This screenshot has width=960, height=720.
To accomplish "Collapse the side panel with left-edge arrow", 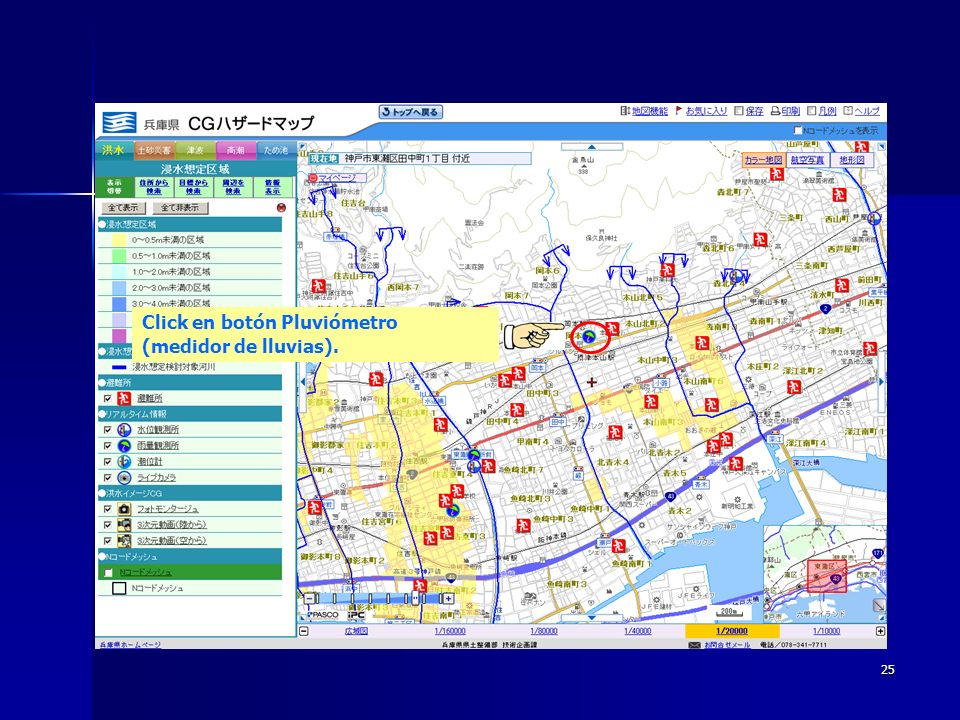I will click(x=302, y=381).
